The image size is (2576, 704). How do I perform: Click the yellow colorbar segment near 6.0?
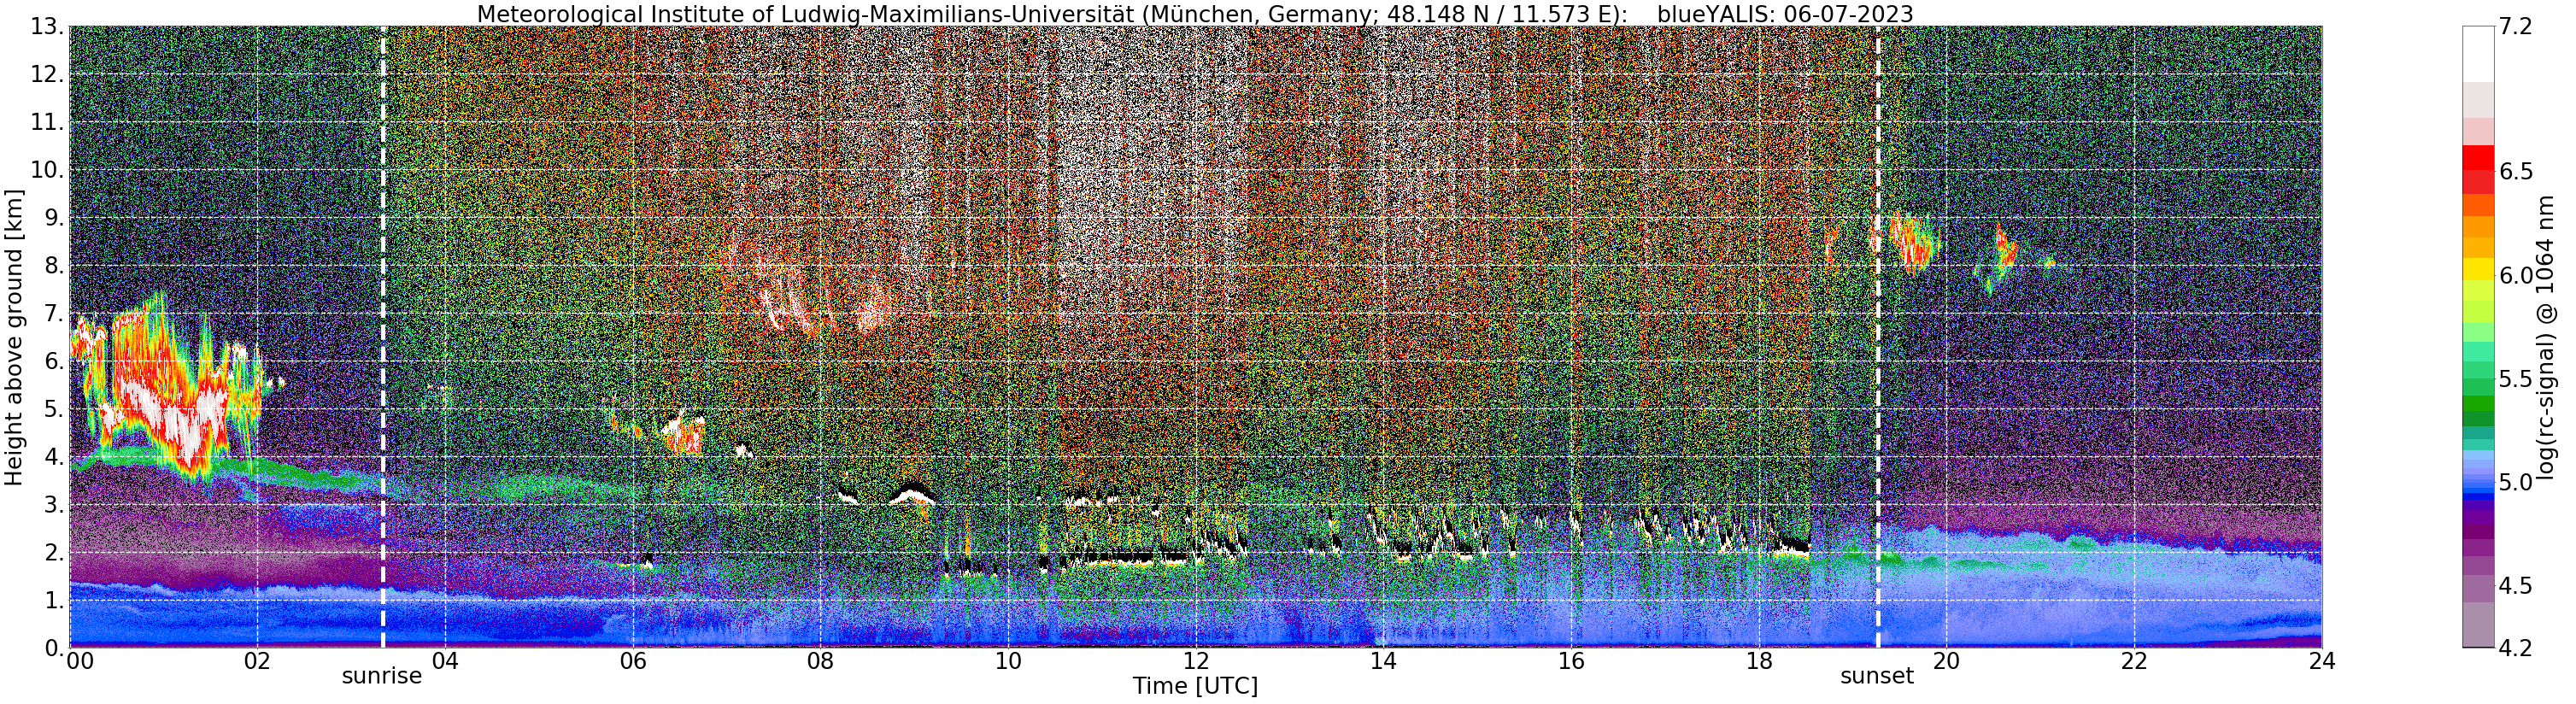pyautogui.click(x=2478, y=269)
